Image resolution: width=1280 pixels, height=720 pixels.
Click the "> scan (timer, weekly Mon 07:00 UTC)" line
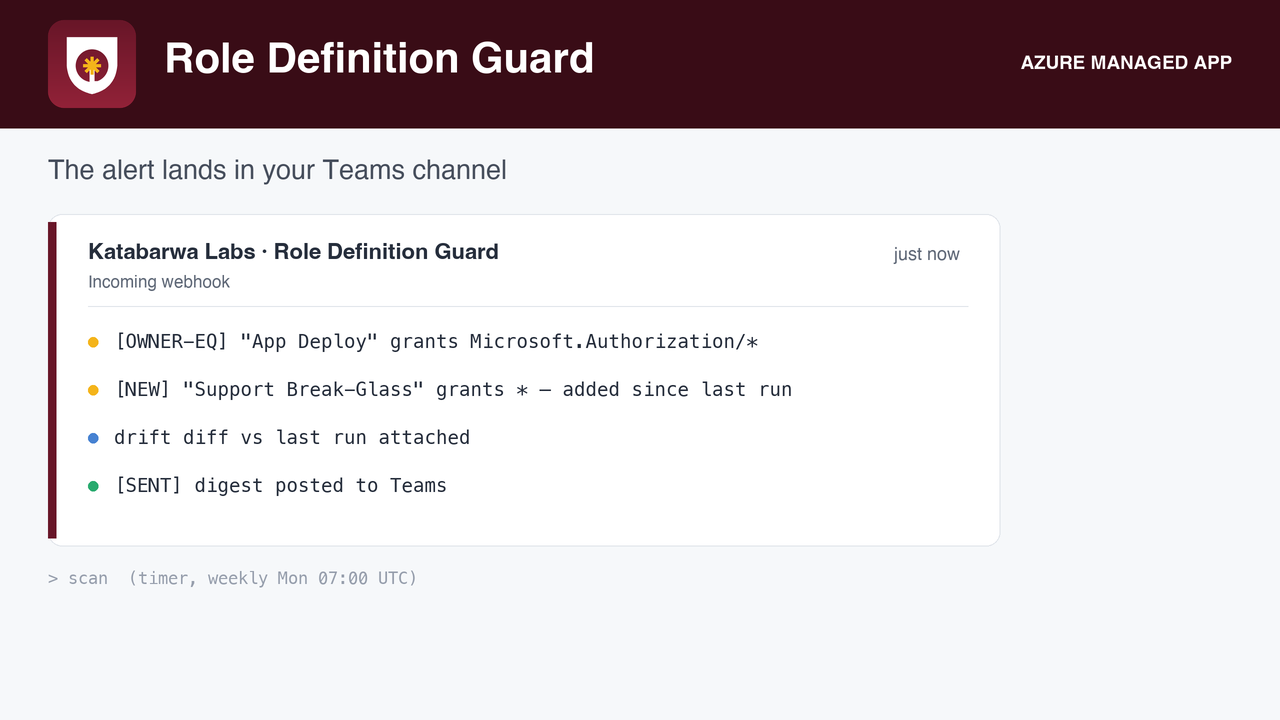coord(233,578)
